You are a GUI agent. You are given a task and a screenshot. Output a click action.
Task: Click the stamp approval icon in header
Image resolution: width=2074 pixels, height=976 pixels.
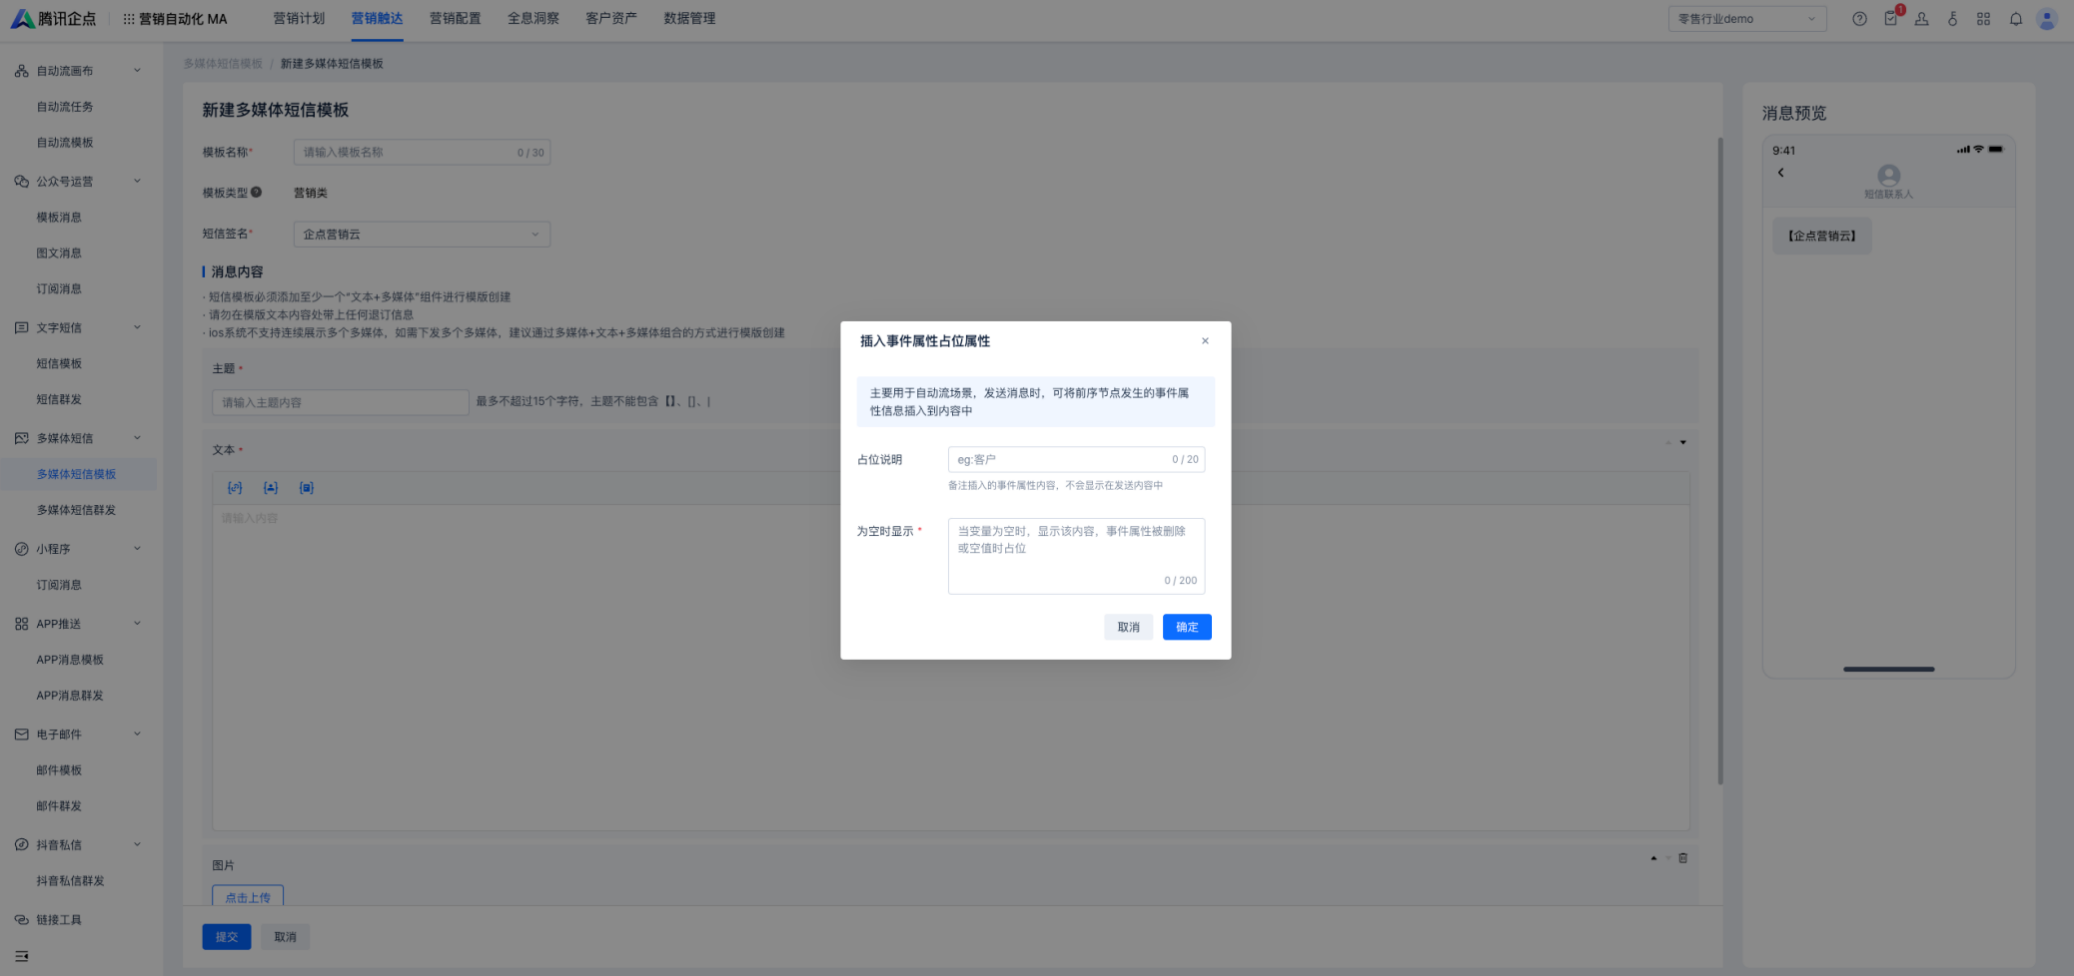[x=1922, y=19]
